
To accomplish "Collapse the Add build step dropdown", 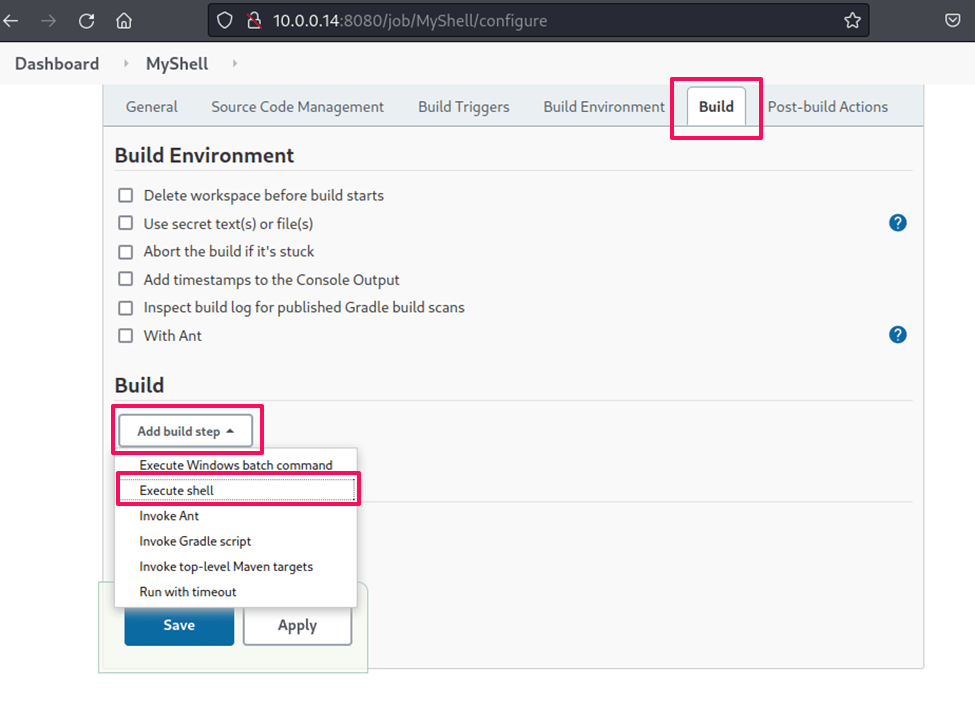I will (187, 429).
